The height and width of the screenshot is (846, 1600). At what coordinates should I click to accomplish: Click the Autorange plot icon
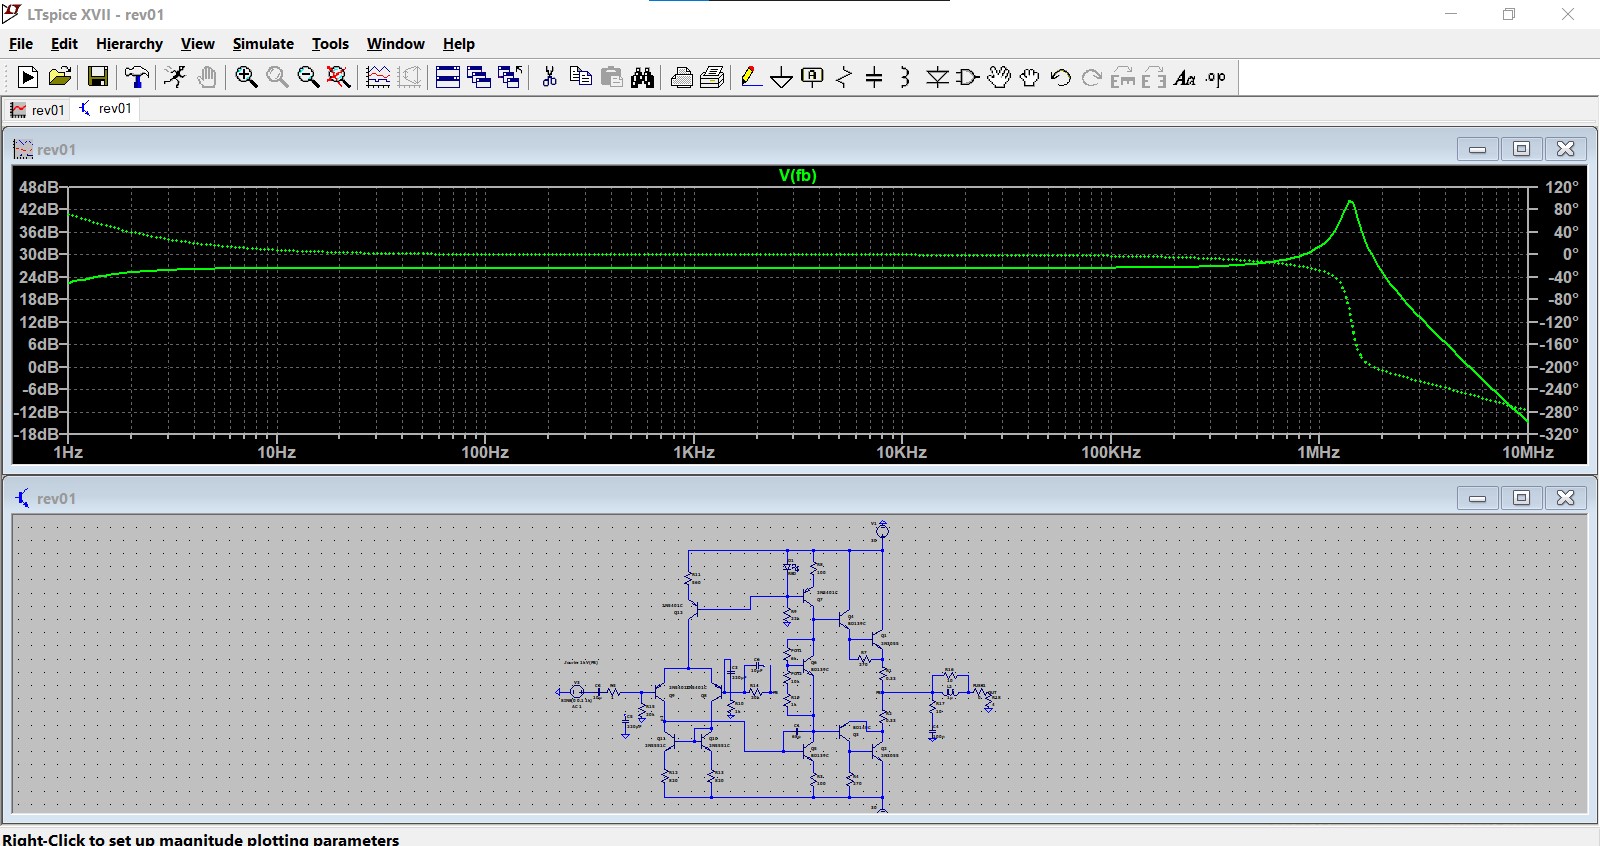pos(378,77)
